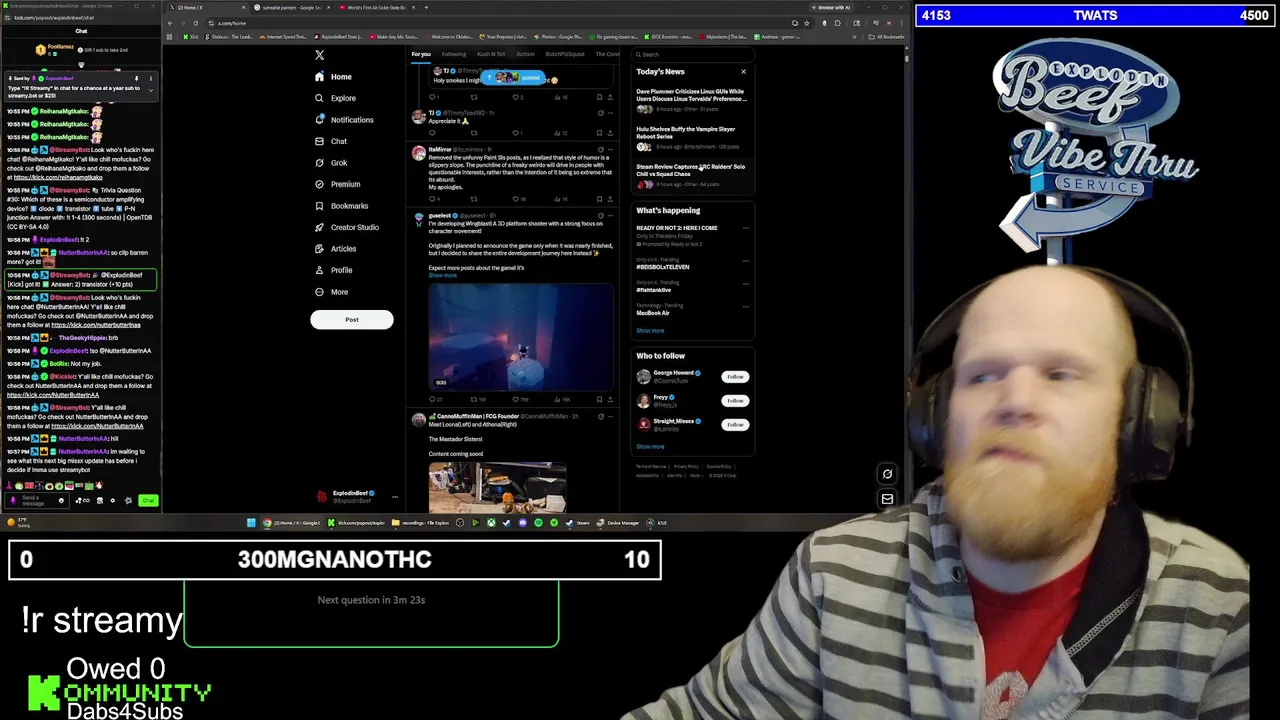Open Steam on the taskbar
The width and height of the screenshot is (1280, 720).
580,523
